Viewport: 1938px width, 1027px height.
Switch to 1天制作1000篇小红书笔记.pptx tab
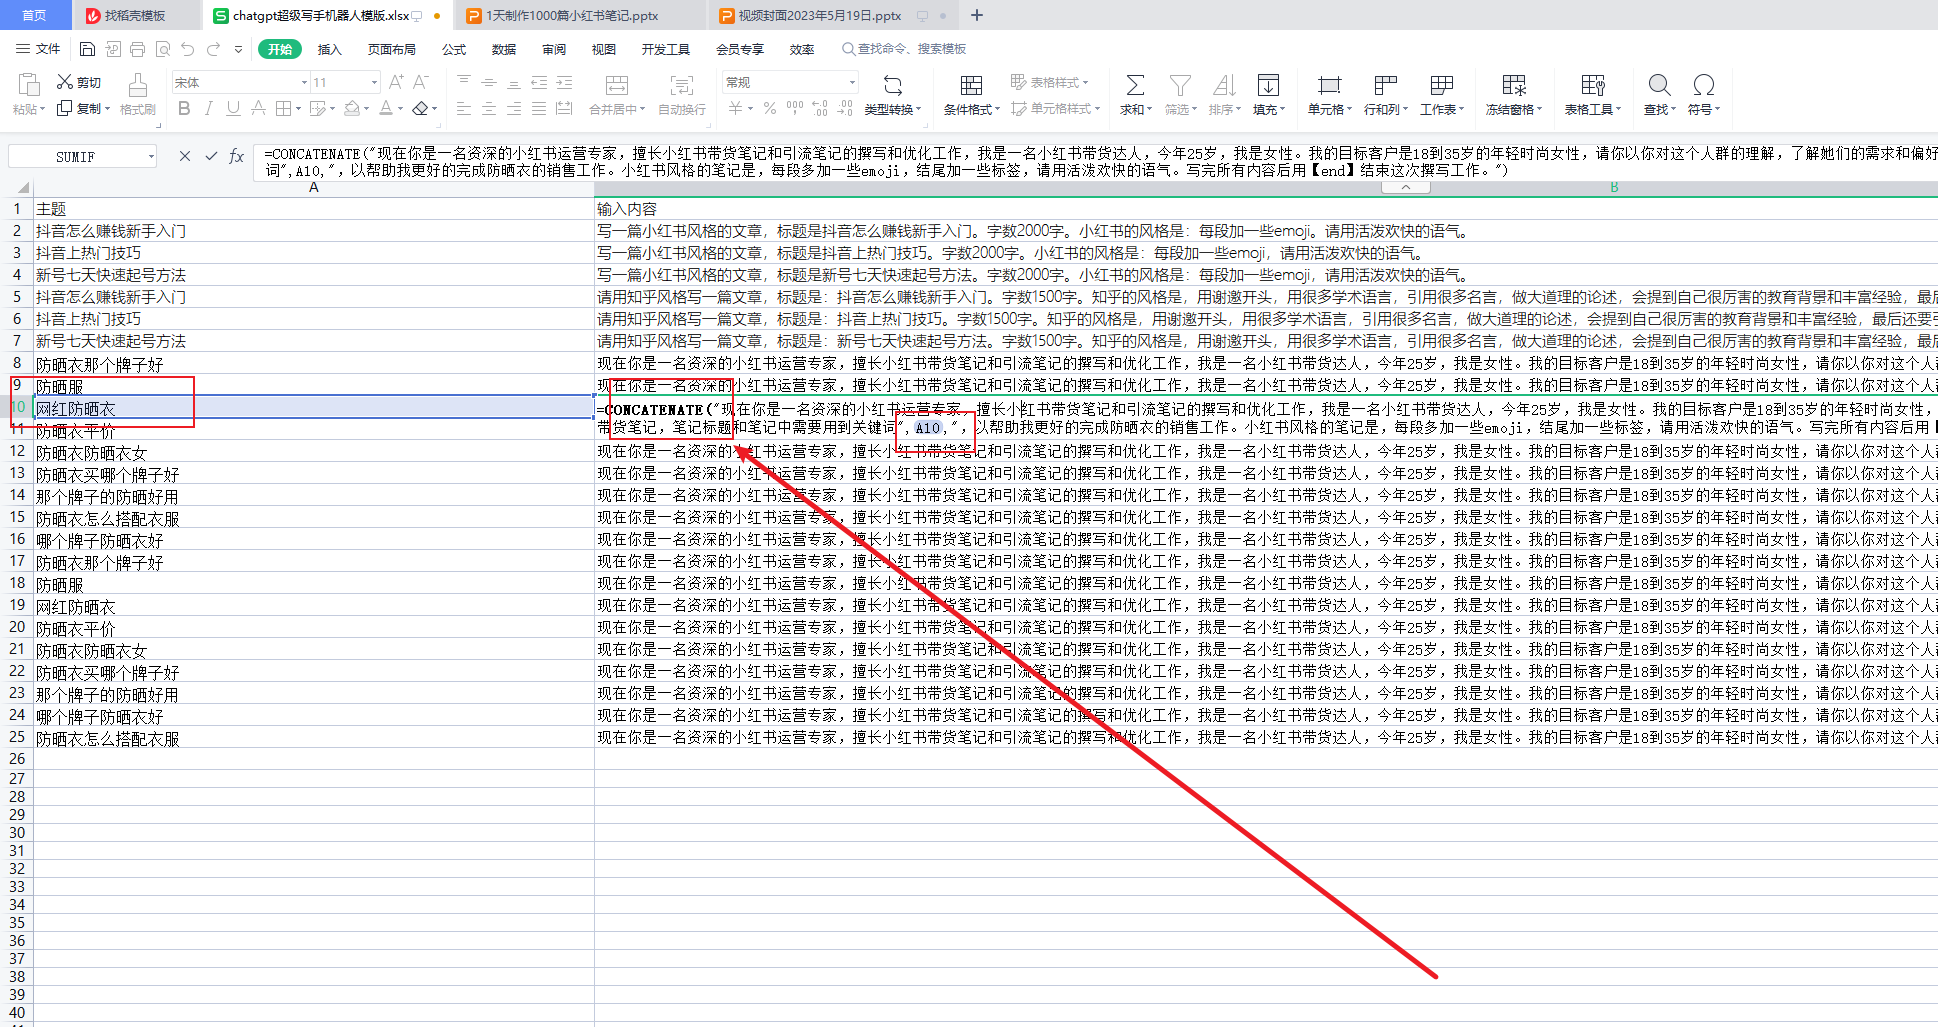point(572,15)
